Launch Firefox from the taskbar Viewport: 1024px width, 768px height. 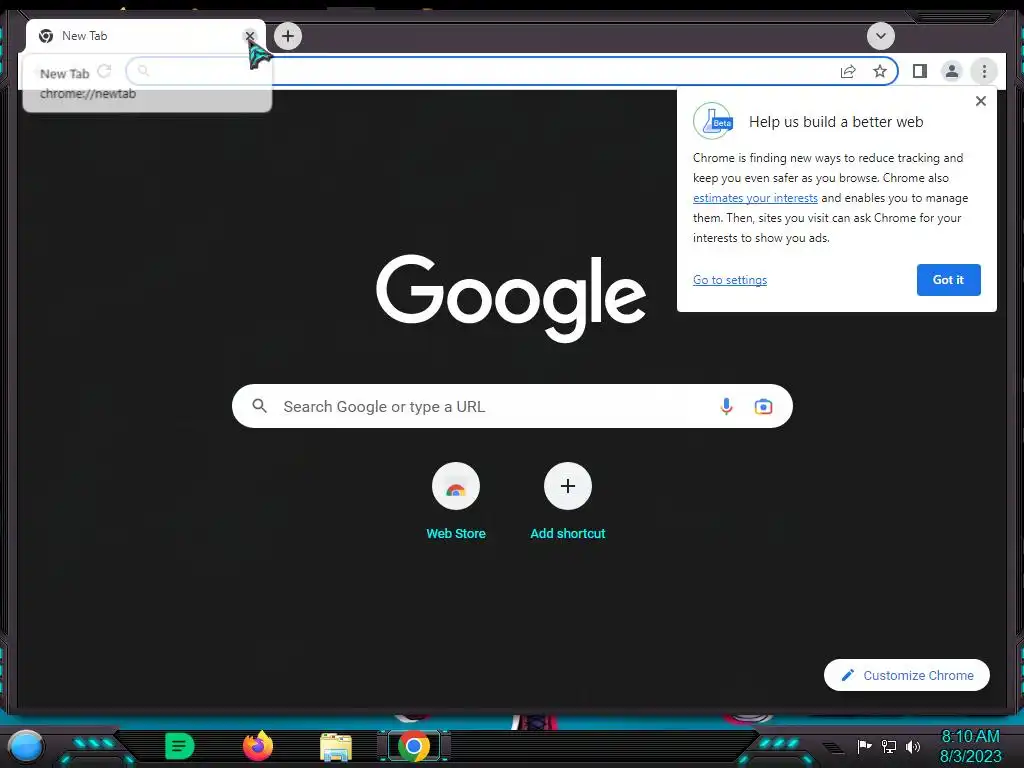(x=257, y=746)
